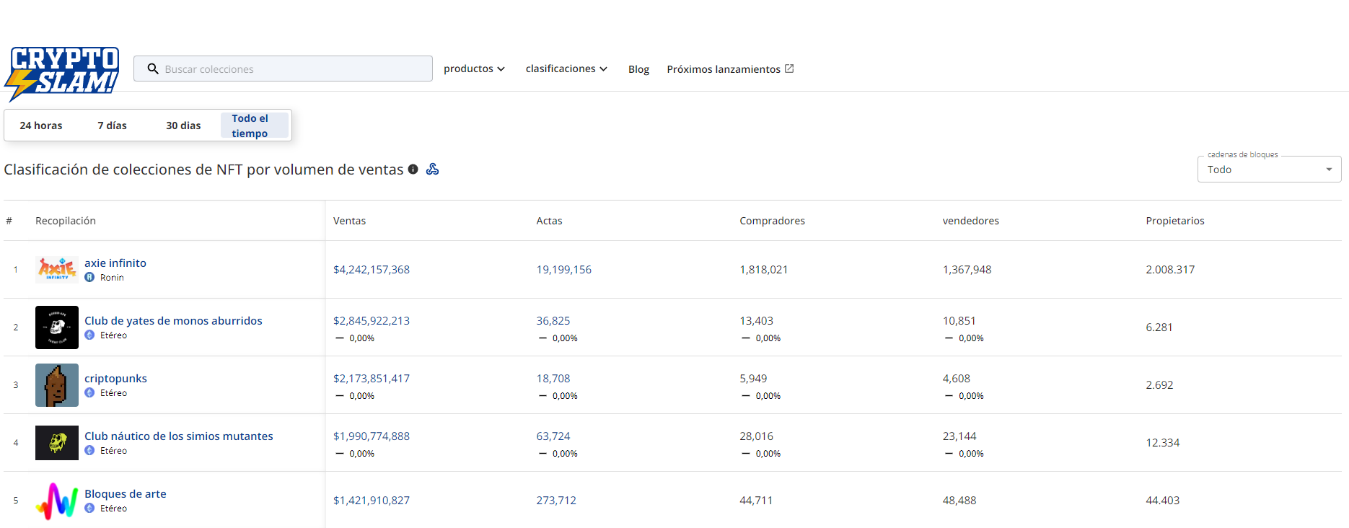This screenshot has height=528, width=1349.
Task: Click the CryptoSlam logo
Action: click(x=63, y=72)
